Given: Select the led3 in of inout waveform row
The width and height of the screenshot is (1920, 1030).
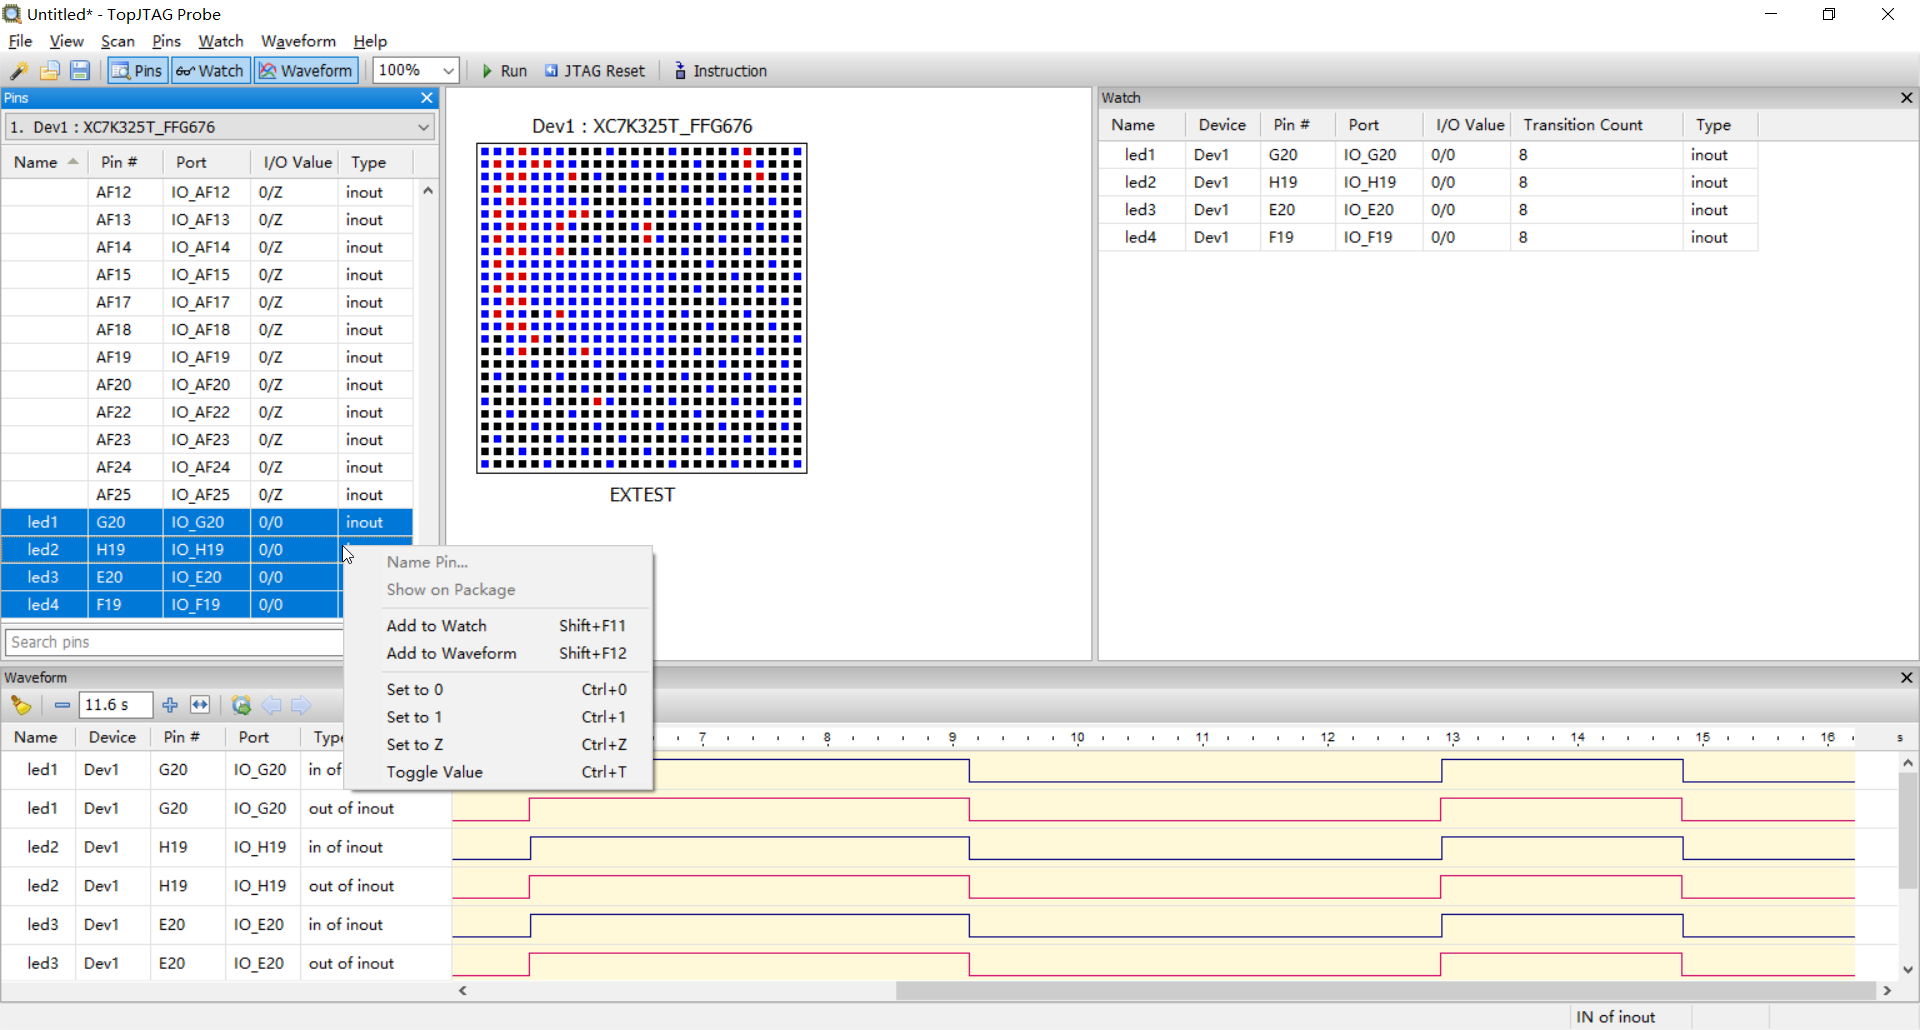Looking at the screenshot, I should tap(226, 925).
